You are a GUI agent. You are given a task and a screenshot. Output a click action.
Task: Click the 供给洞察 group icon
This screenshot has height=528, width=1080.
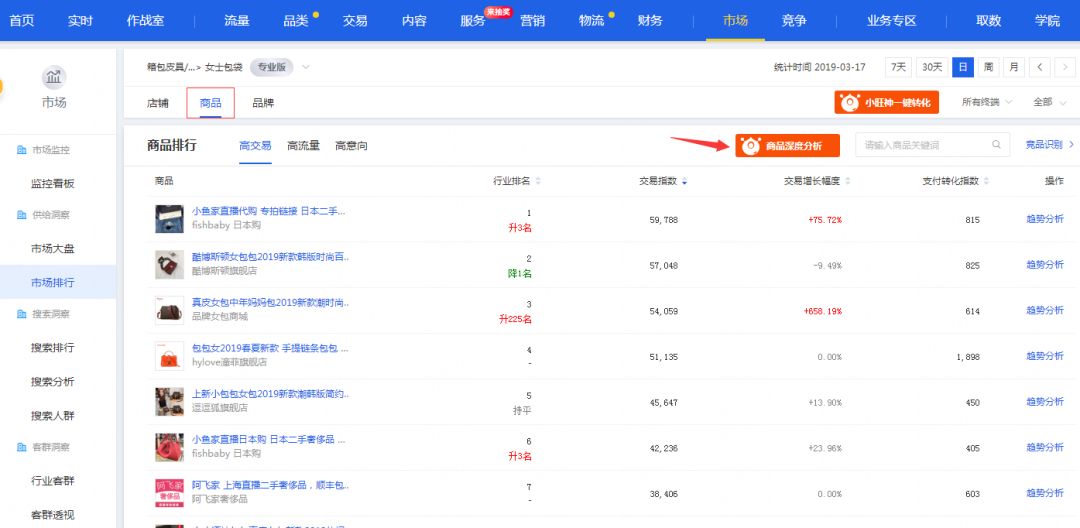(21, 215)
